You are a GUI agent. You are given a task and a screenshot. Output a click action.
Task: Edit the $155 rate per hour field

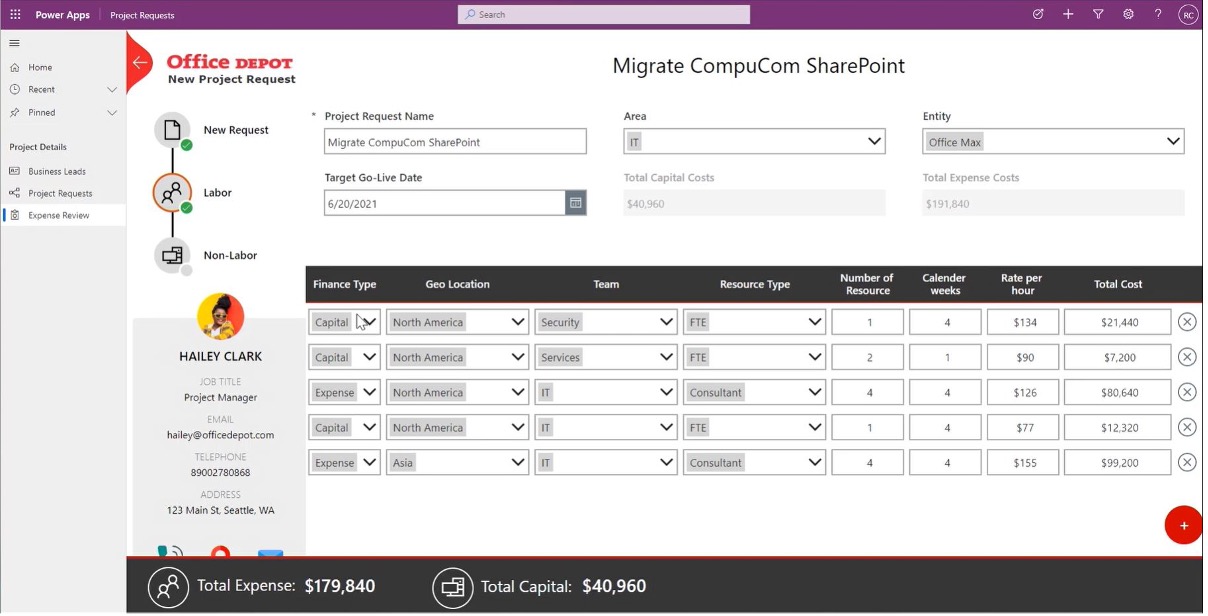(x=1023, y=462)
